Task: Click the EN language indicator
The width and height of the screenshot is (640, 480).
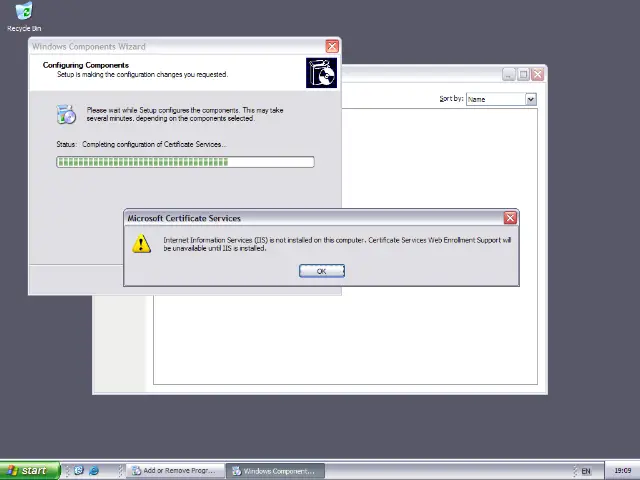Action: tap(586, 471)
